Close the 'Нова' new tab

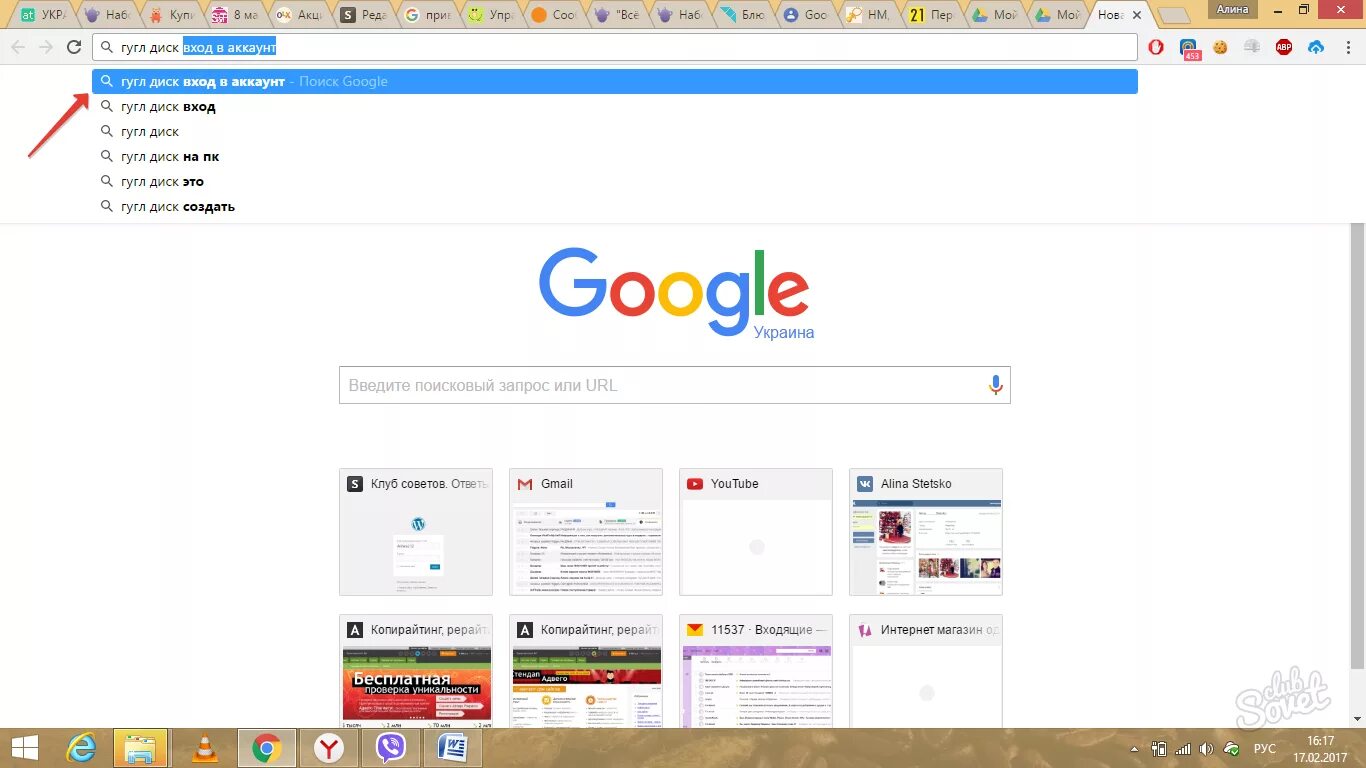click(1136, 15)
